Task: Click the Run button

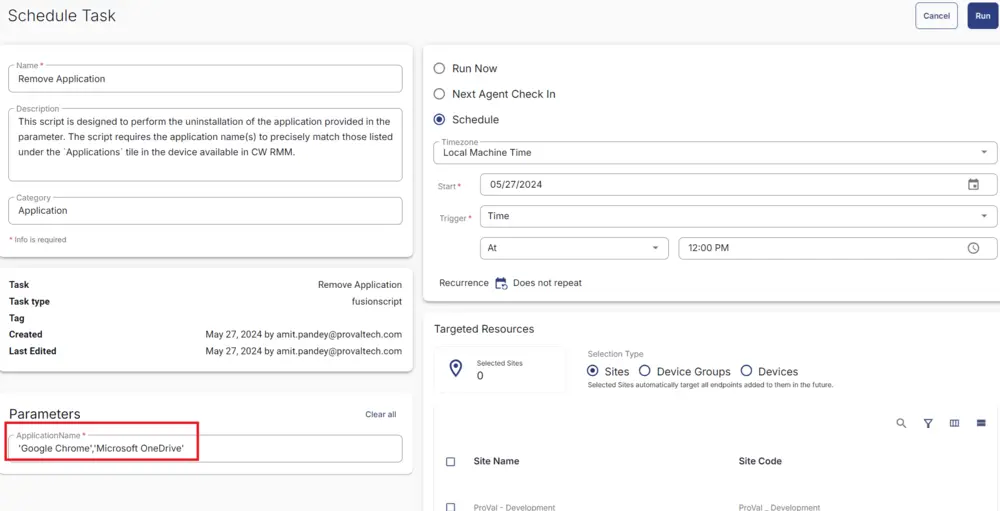Action: pos(983,16)
